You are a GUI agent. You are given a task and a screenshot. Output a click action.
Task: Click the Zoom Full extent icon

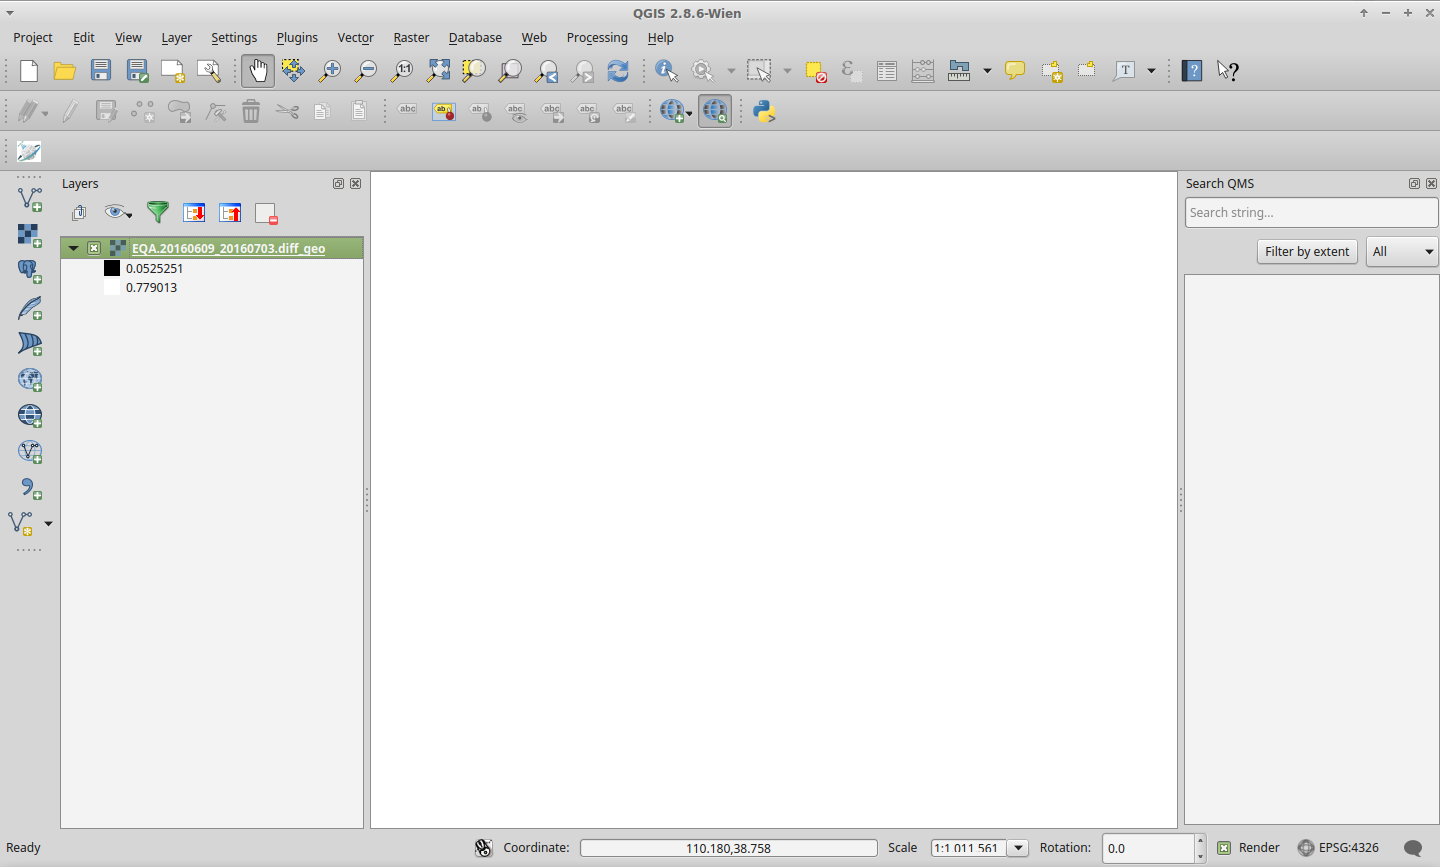tap(438, 71)
